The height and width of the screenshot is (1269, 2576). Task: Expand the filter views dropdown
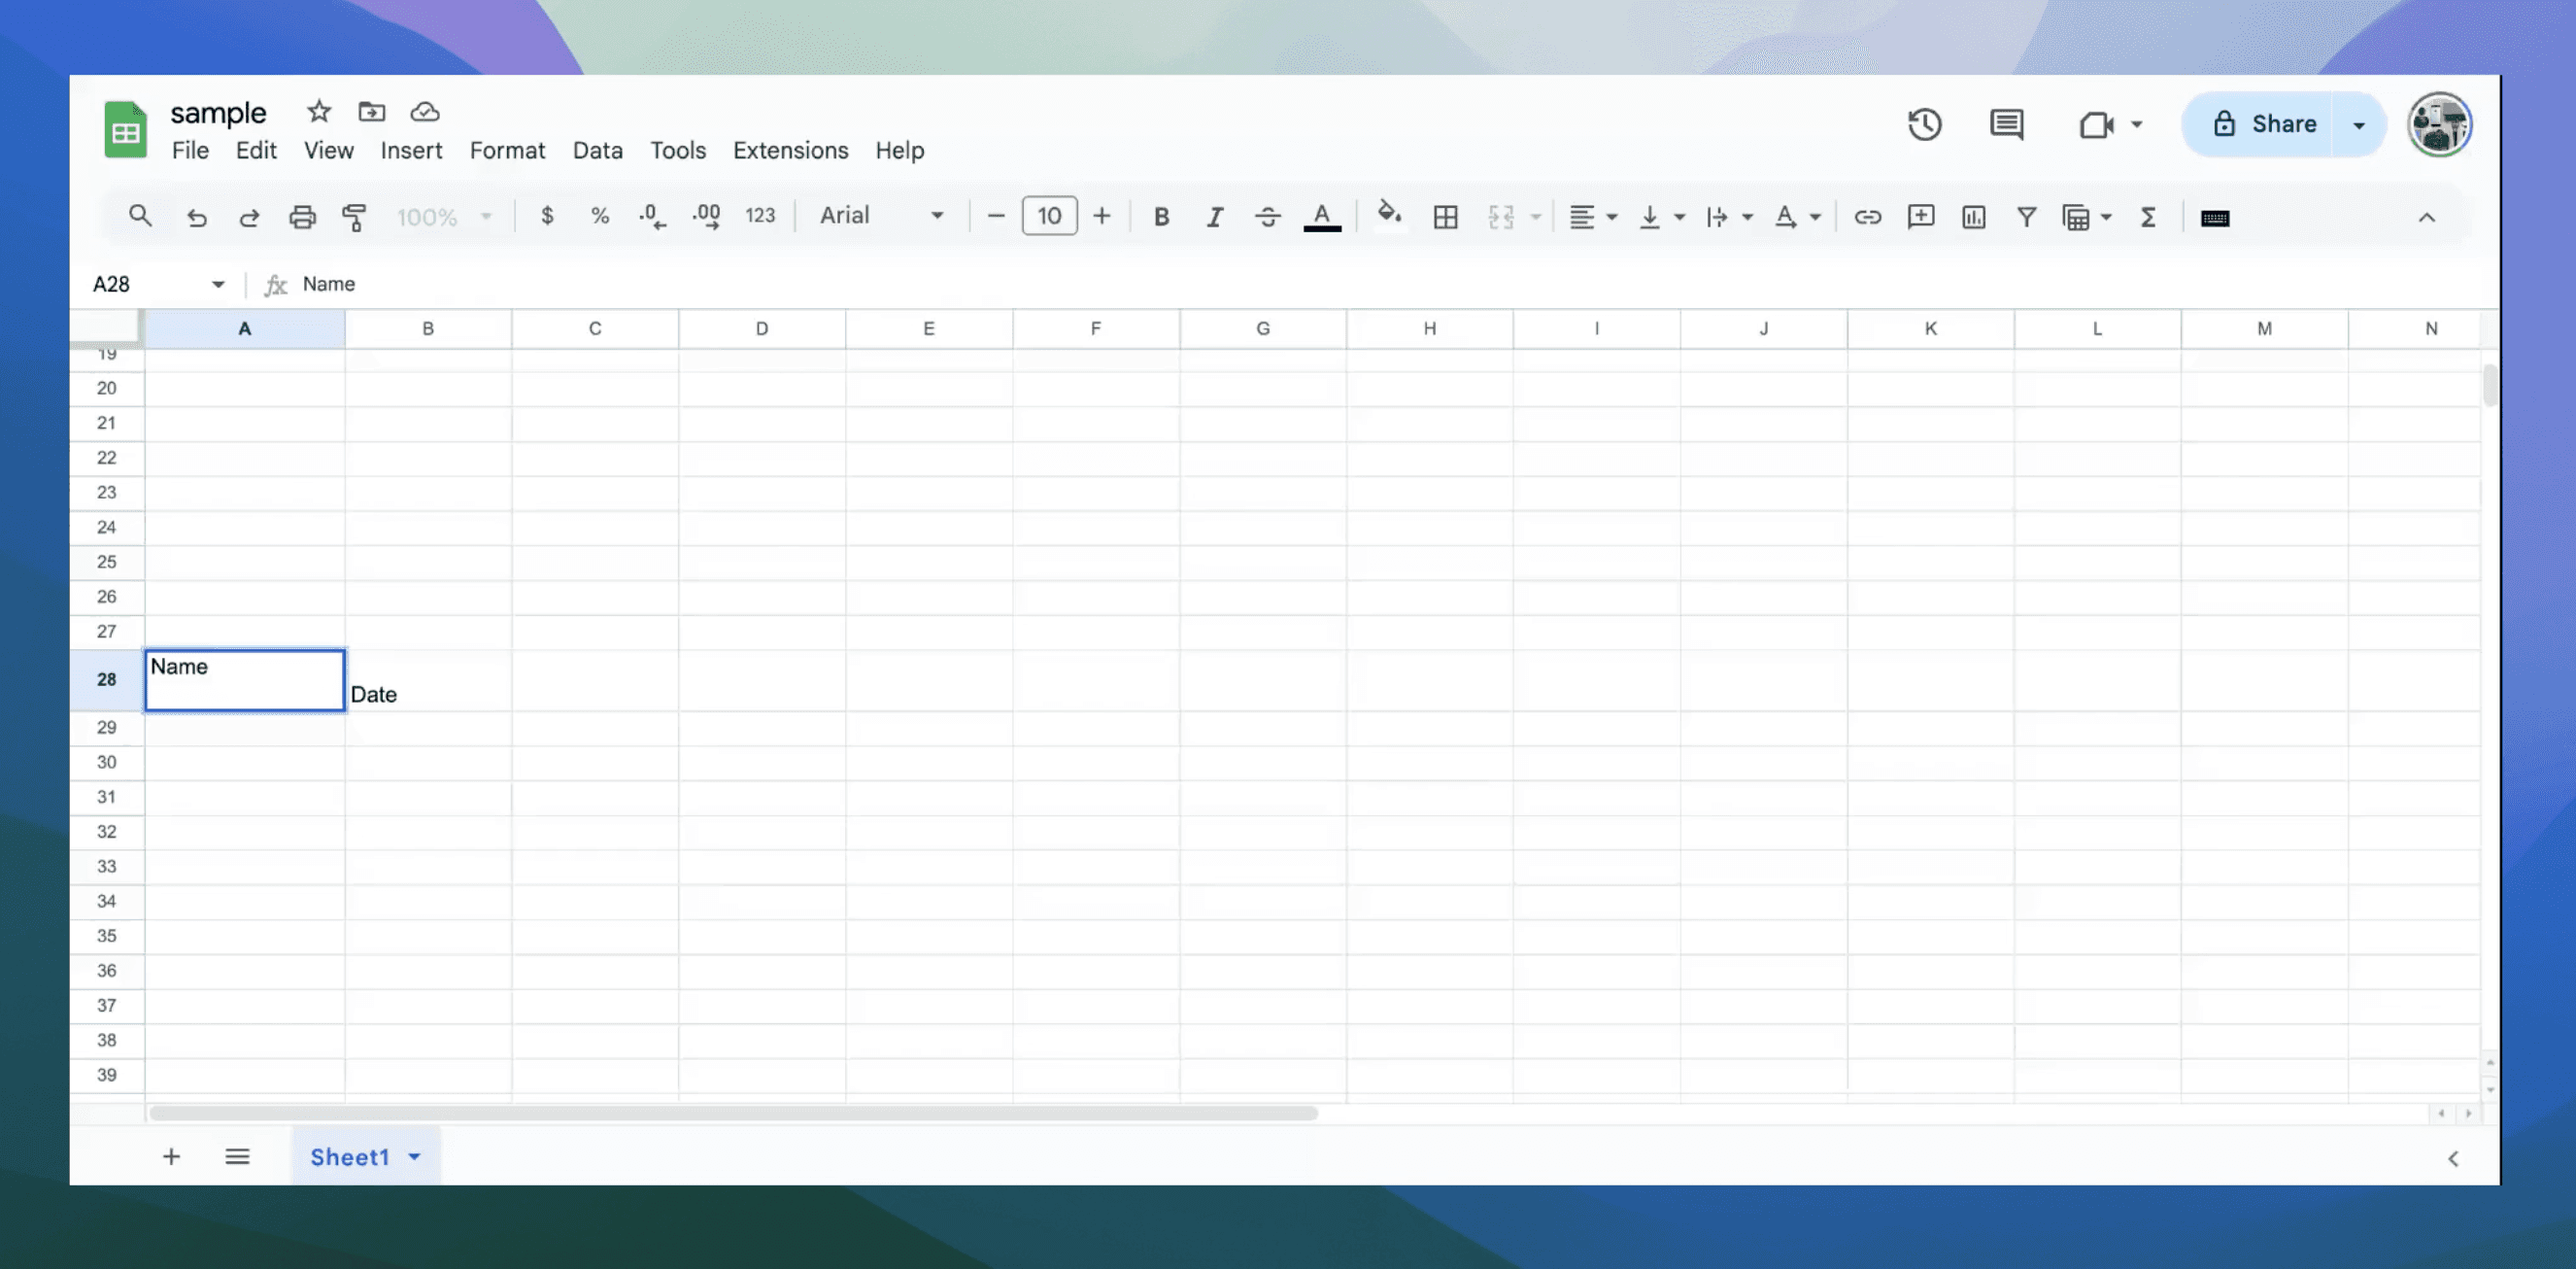coord(2106,217)
